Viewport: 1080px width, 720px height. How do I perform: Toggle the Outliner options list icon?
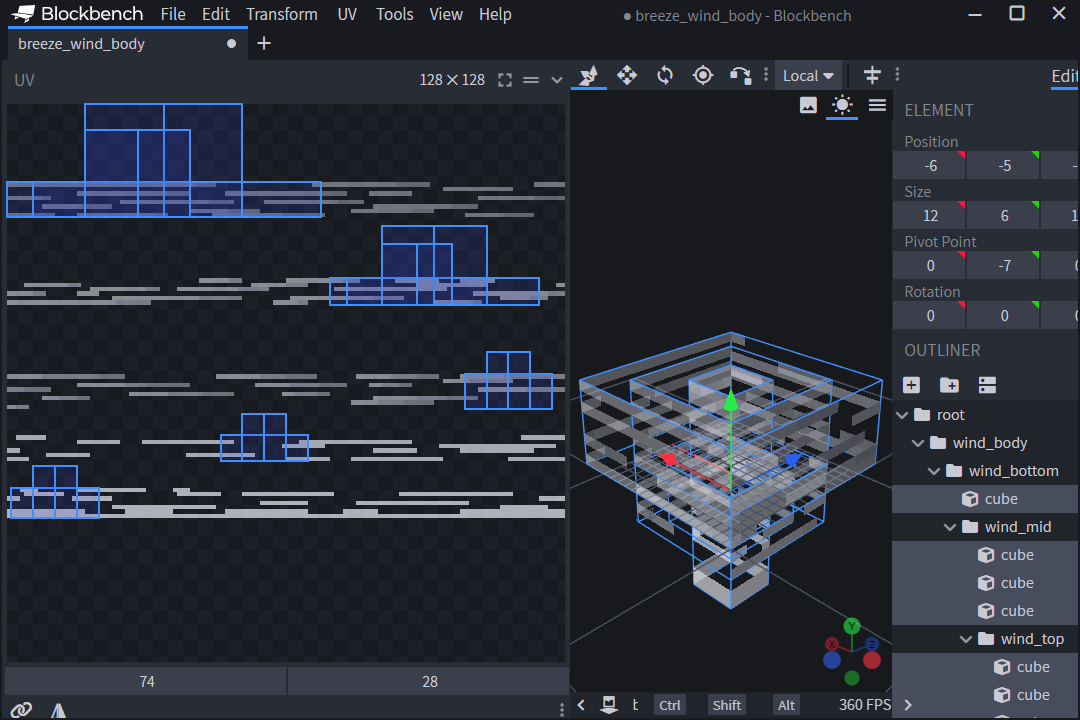[x=987, y=385]
